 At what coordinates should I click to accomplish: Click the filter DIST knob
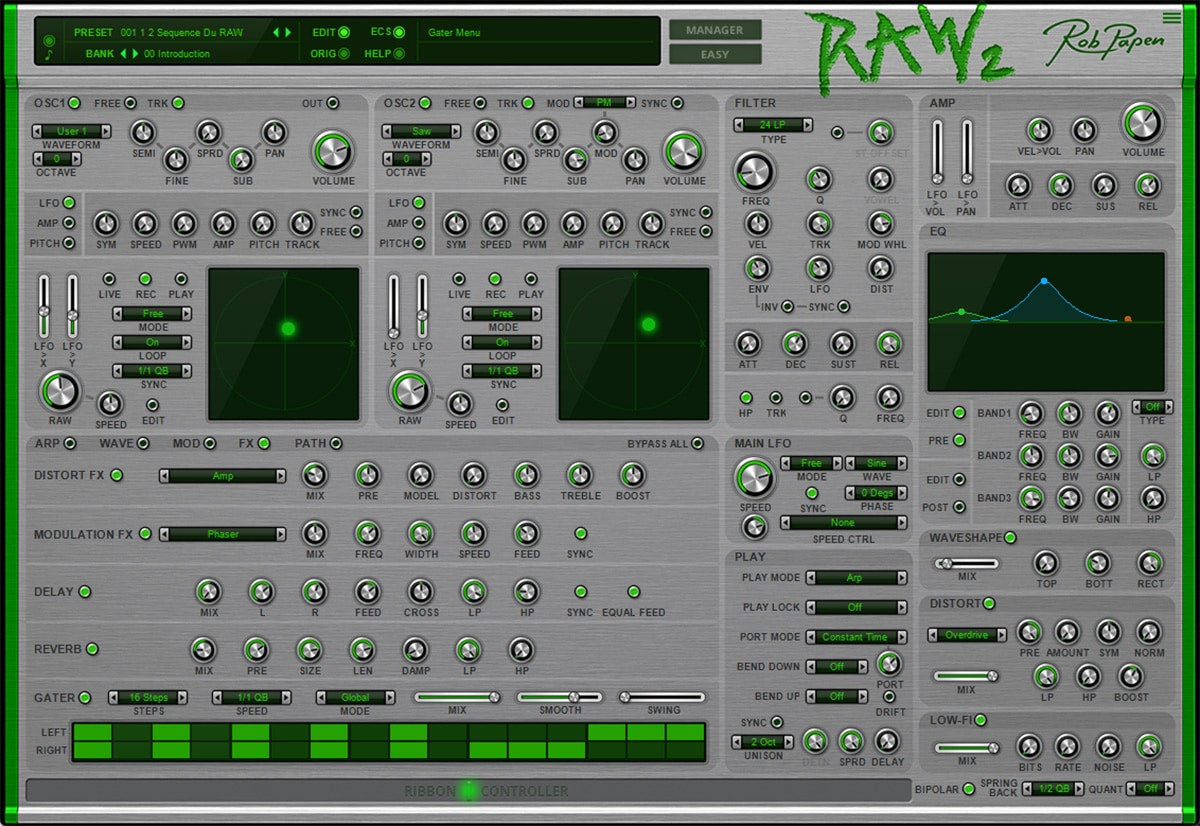coord(880,268)
